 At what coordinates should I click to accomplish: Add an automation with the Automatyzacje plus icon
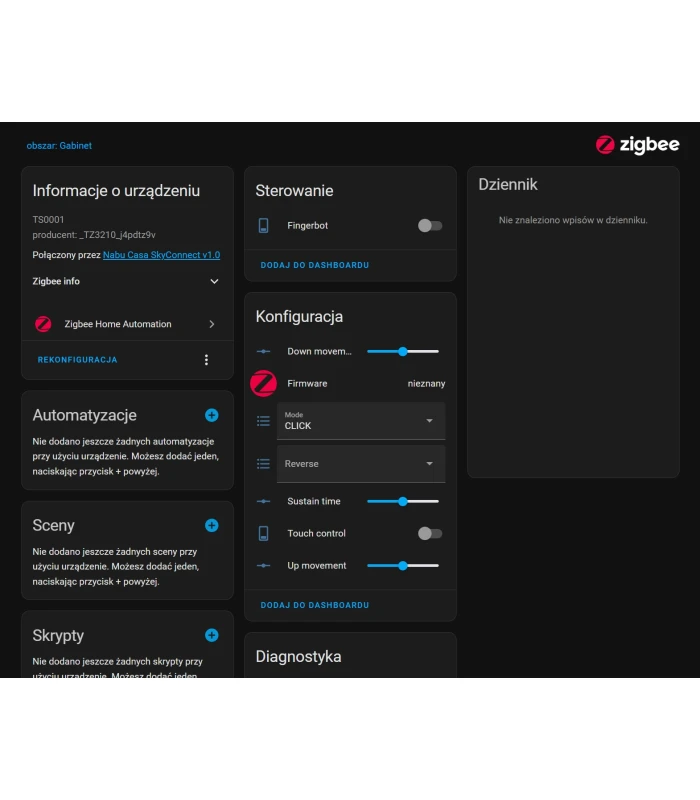212,415
